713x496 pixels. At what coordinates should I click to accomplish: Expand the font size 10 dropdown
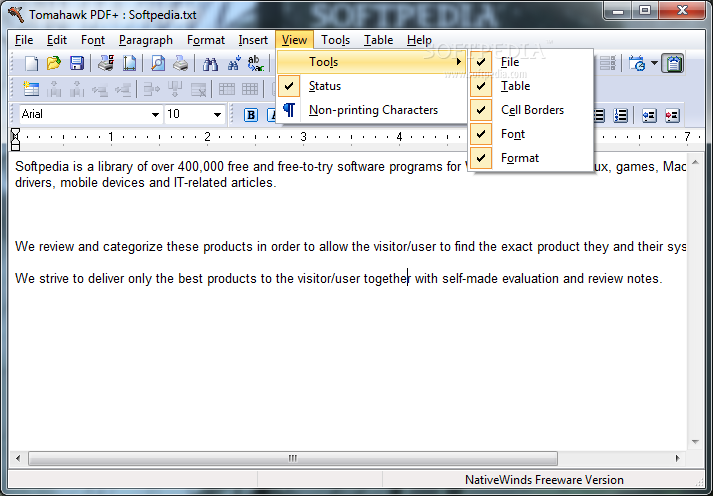tap(217, 115)
